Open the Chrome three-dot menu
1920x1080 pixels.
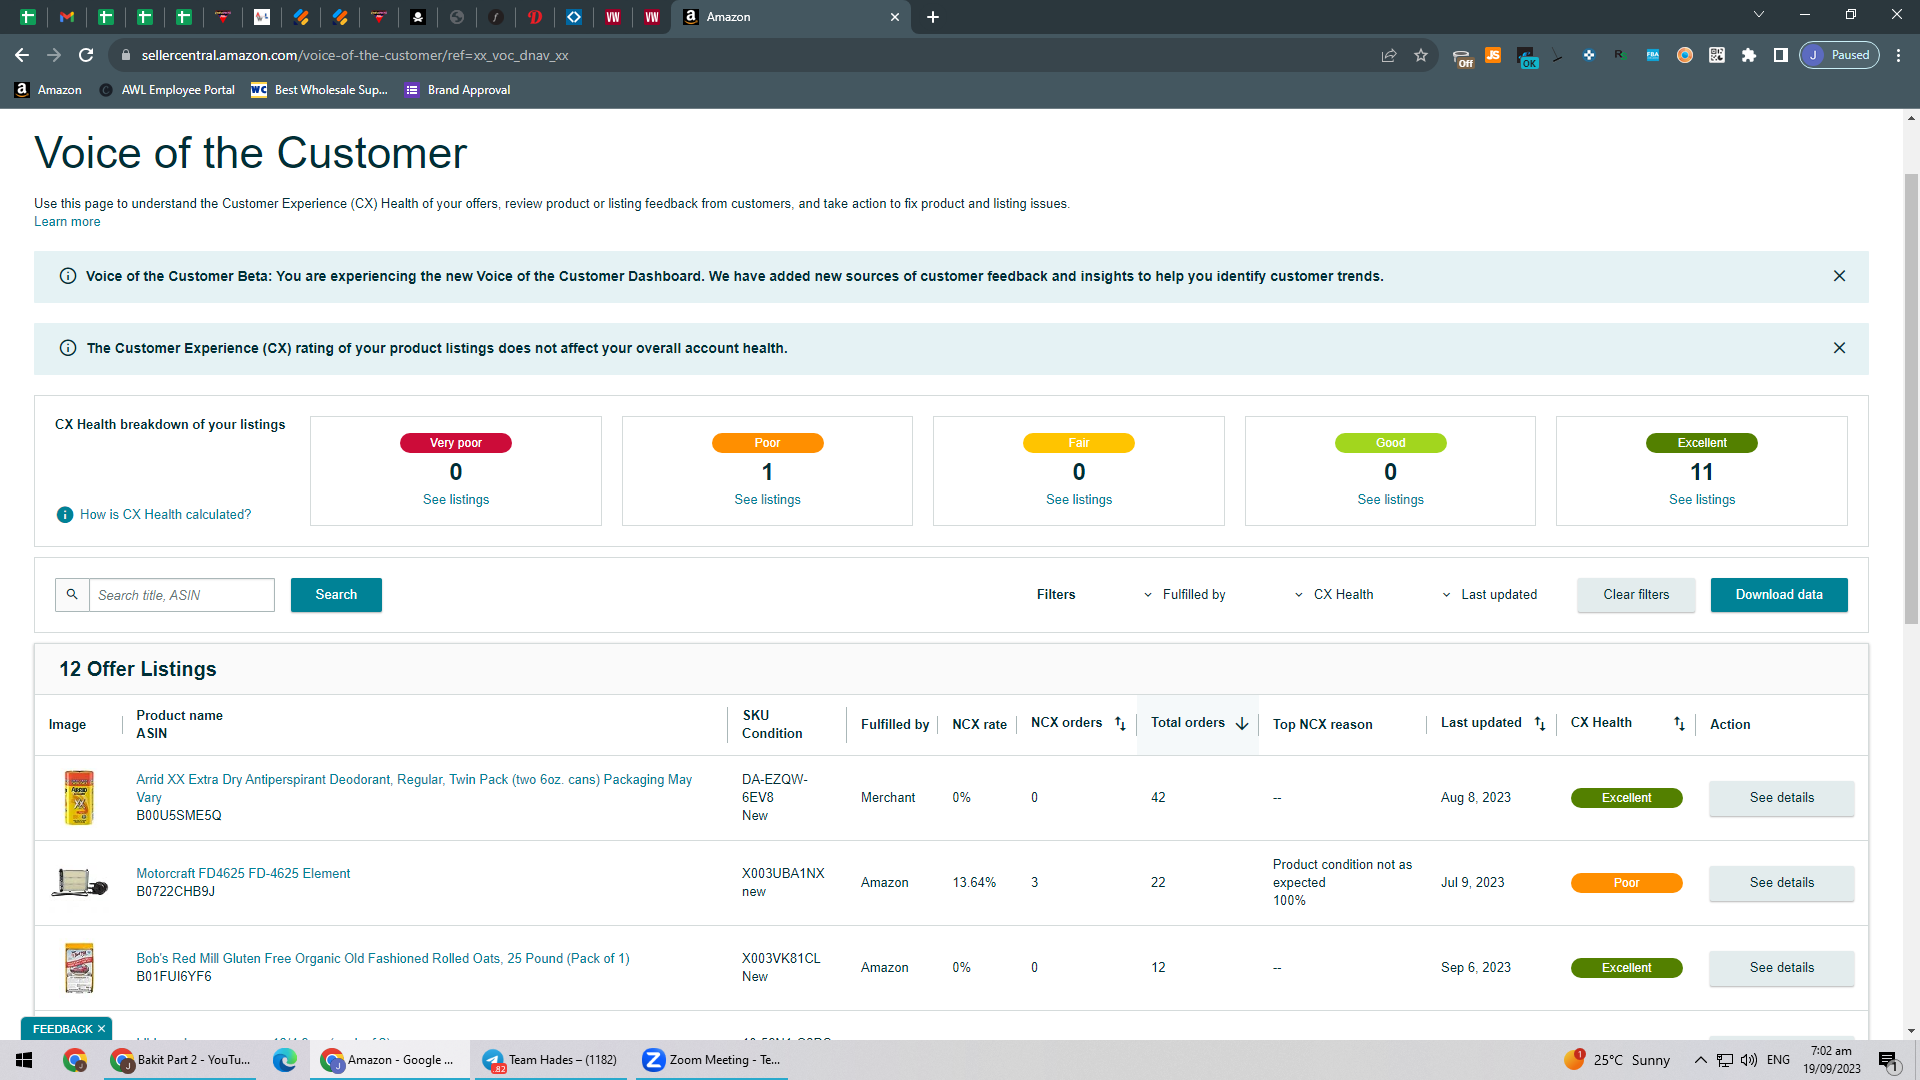click(1899, 55)
